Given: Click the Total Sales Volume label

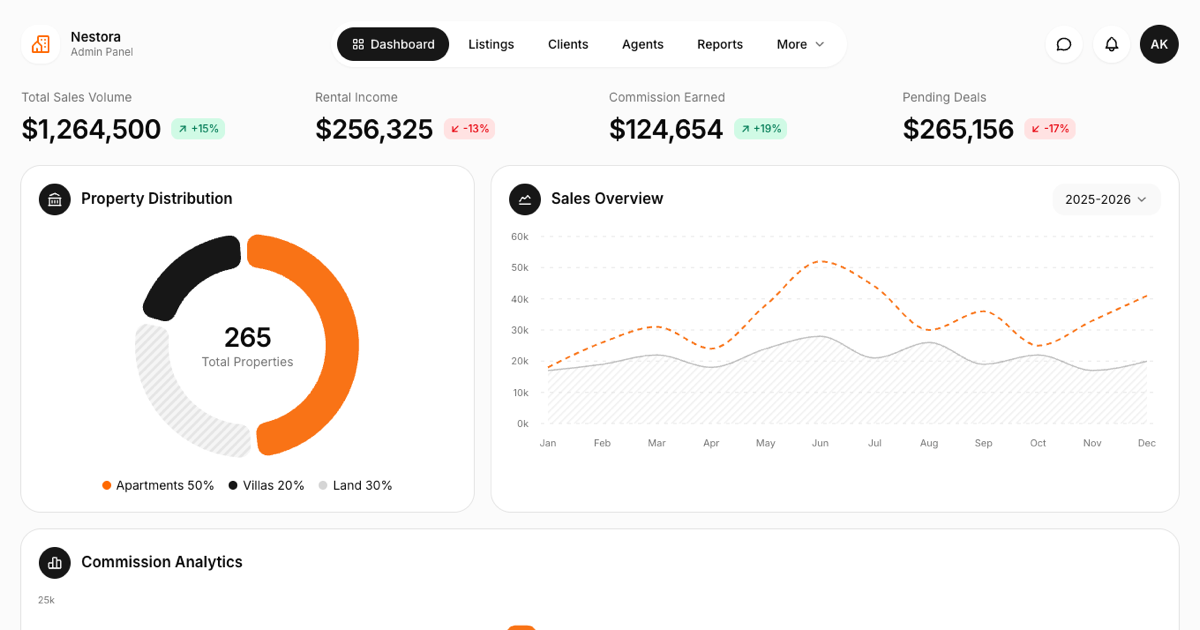Looking at the screenshot, I should coord(76,97).
